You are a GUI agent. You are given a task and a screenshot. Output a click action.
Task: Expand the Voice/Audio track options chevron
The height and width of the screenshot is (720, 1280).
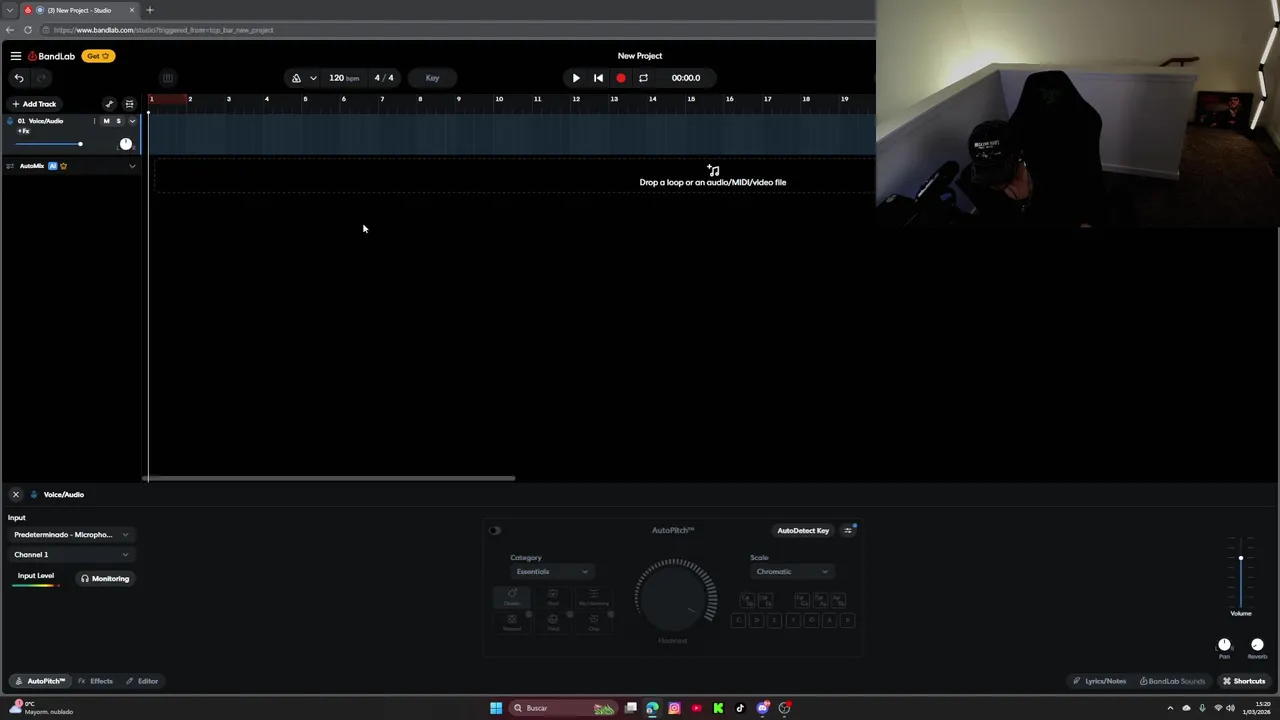132,121
